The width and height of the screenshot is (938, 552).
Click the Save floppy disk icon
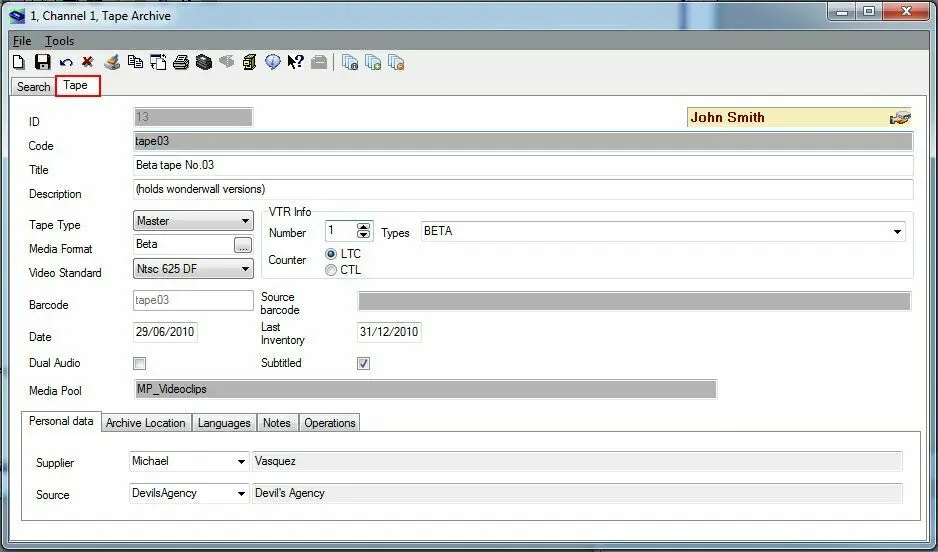coord(42,63)
